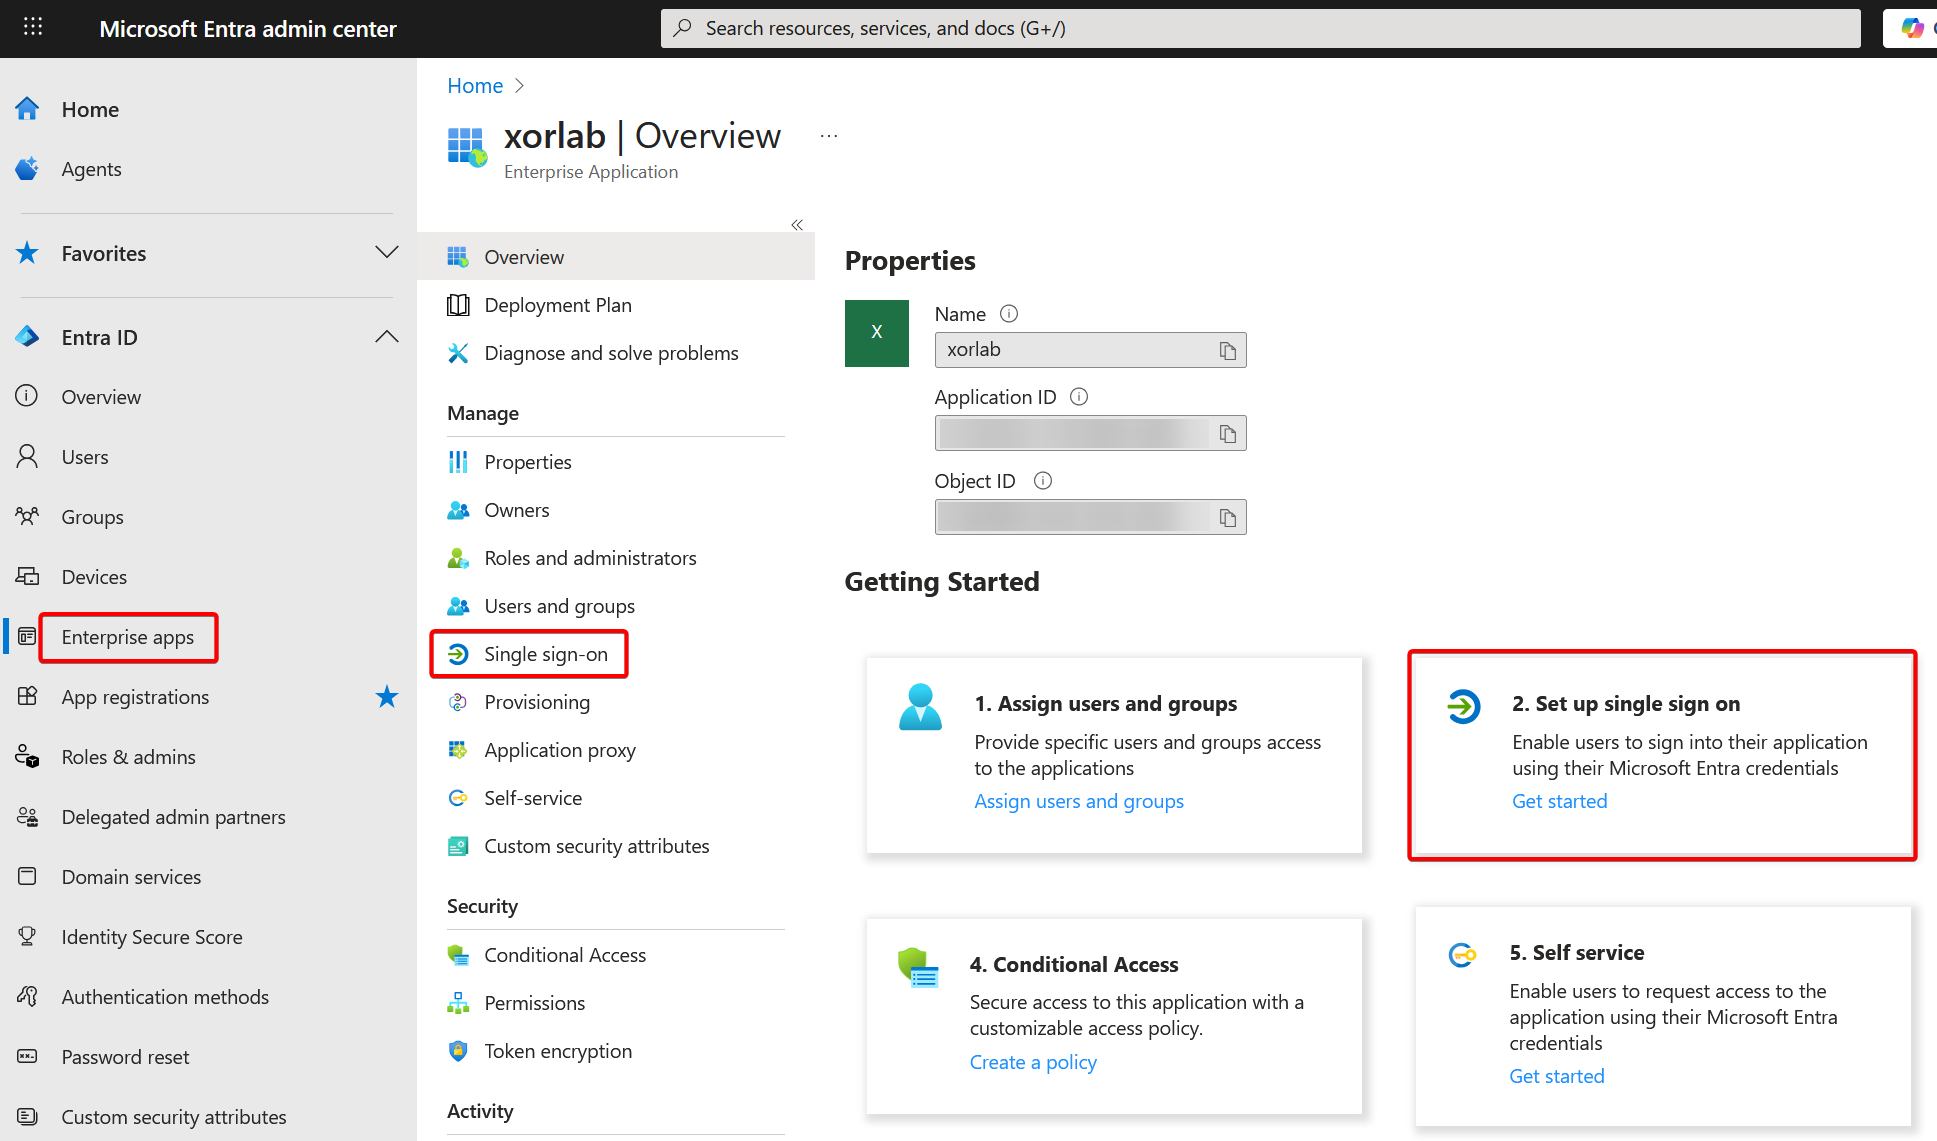The width and height of the screenshot is (1937, 1141).
Task: Click the Self service card icon
Action: point(1462,955)
